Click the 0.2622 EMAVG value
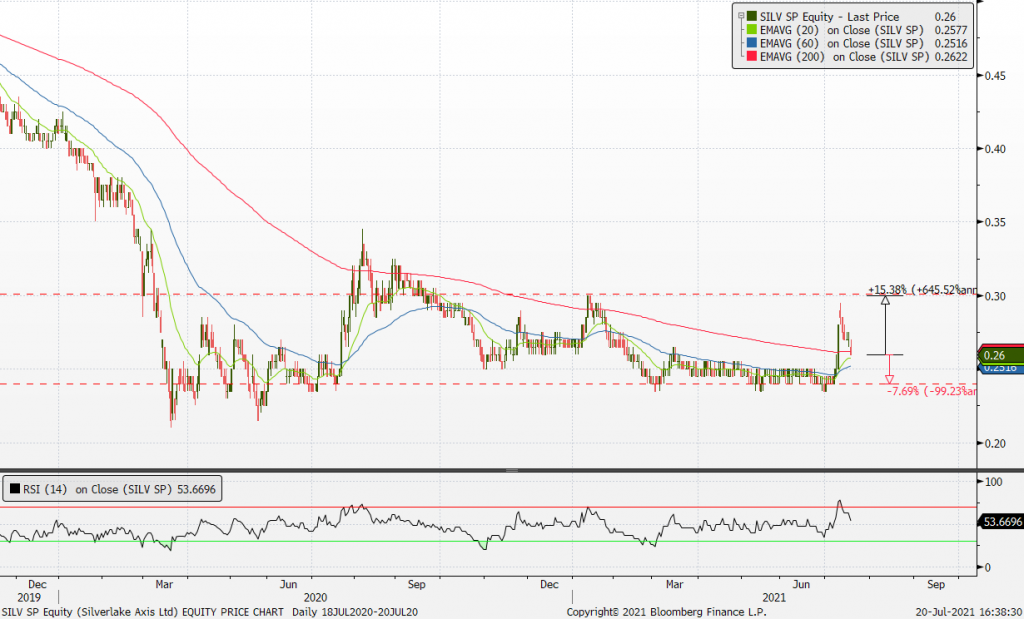 951,57
